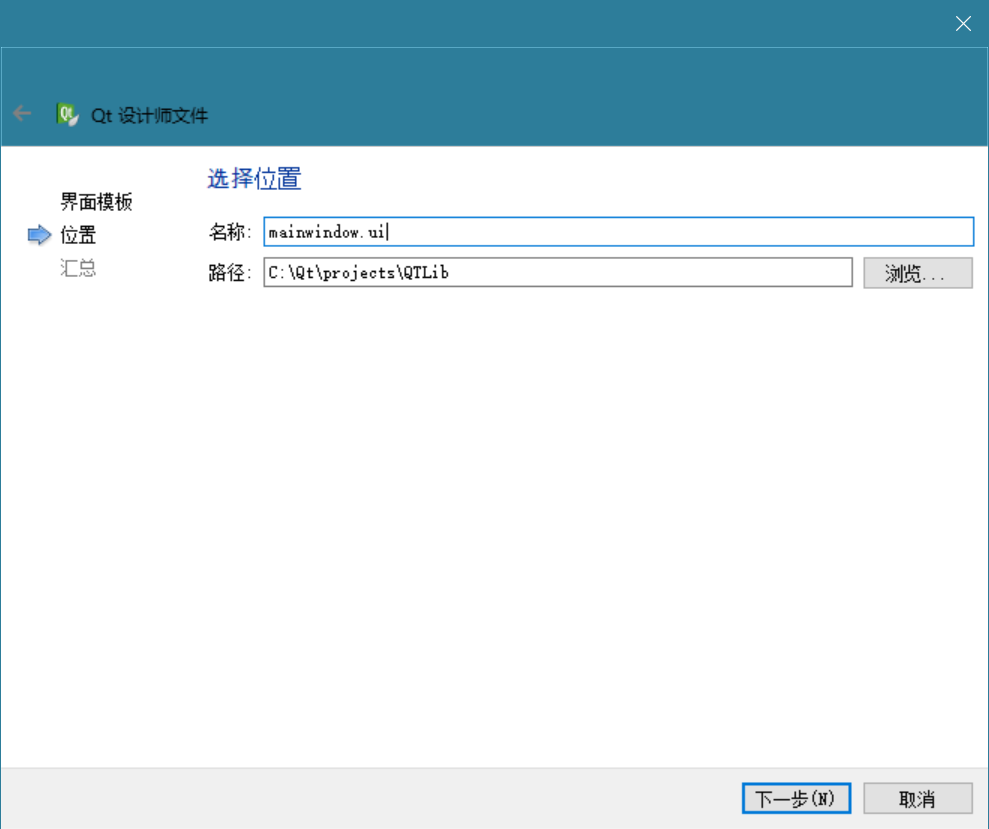The width and height of the screenshot is (989, 829).
Task: Click the back arrow in the wizard header
Action: (22, 114)
